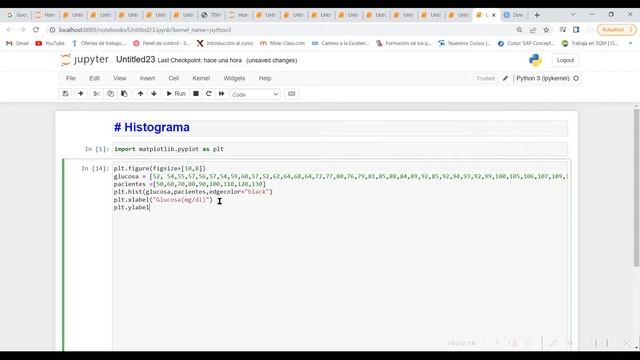Click the import matplotlib code cell
The height and width of the screenshot is (360, 640).
pyautogui.click(x=340, y=149)
